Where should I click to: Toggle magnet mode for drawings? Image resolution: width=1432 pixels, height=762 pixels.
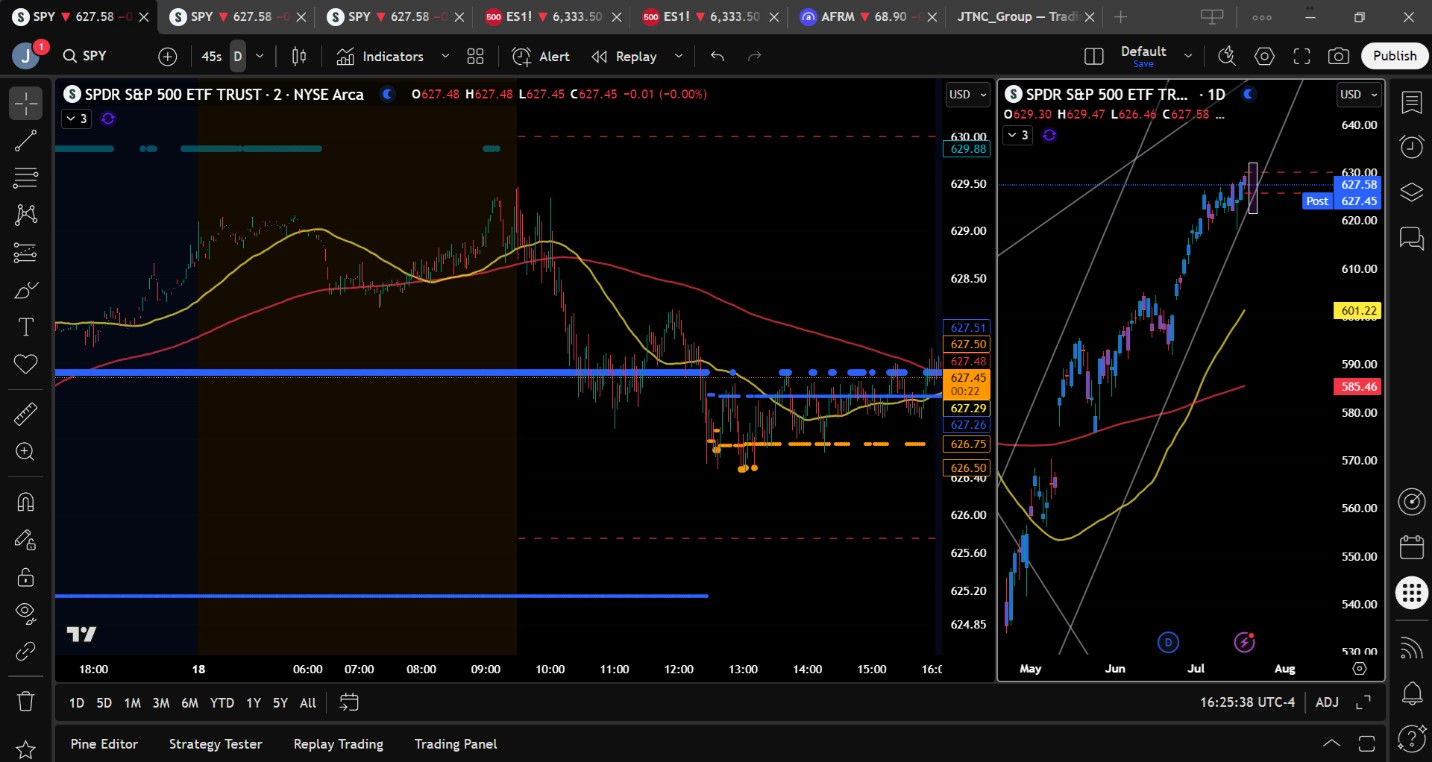[x=26, y=502]
